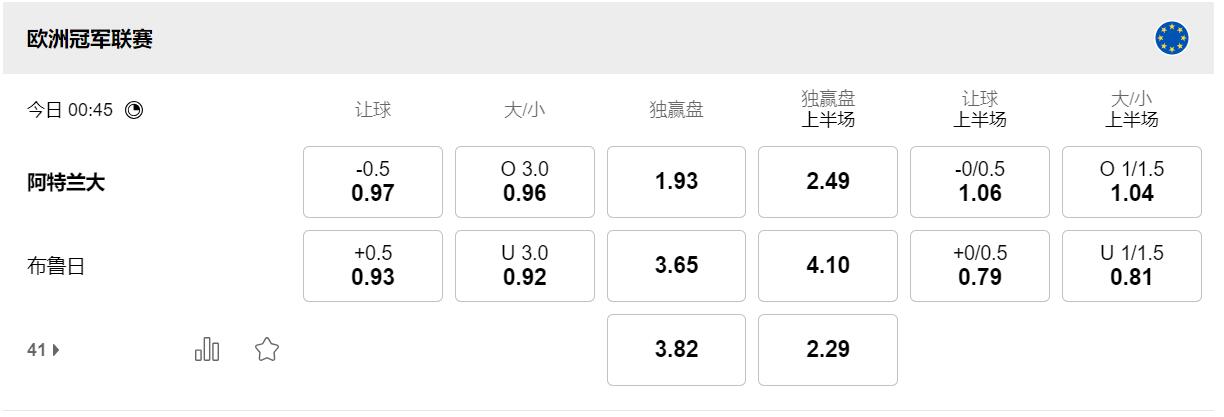1224x417 pixels.
Task: Choose first-half 阿特兰大 win at 2.49
Action: coord(828,182)
